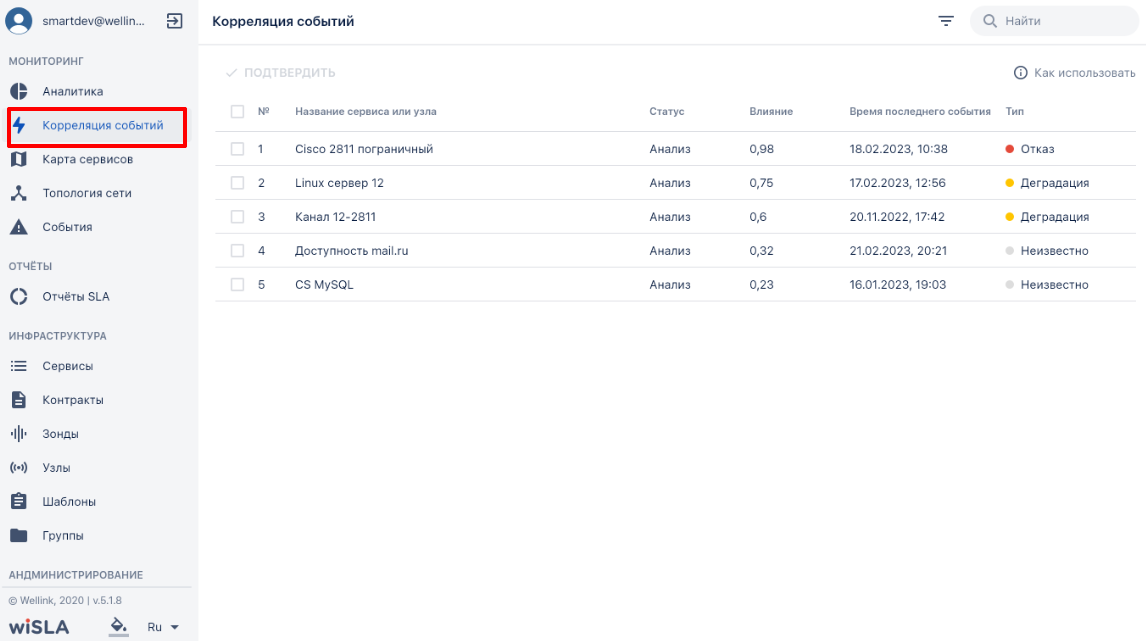
Task: Open Cisco 2811 пограничный entry
Action: click(x=364, y=149)
